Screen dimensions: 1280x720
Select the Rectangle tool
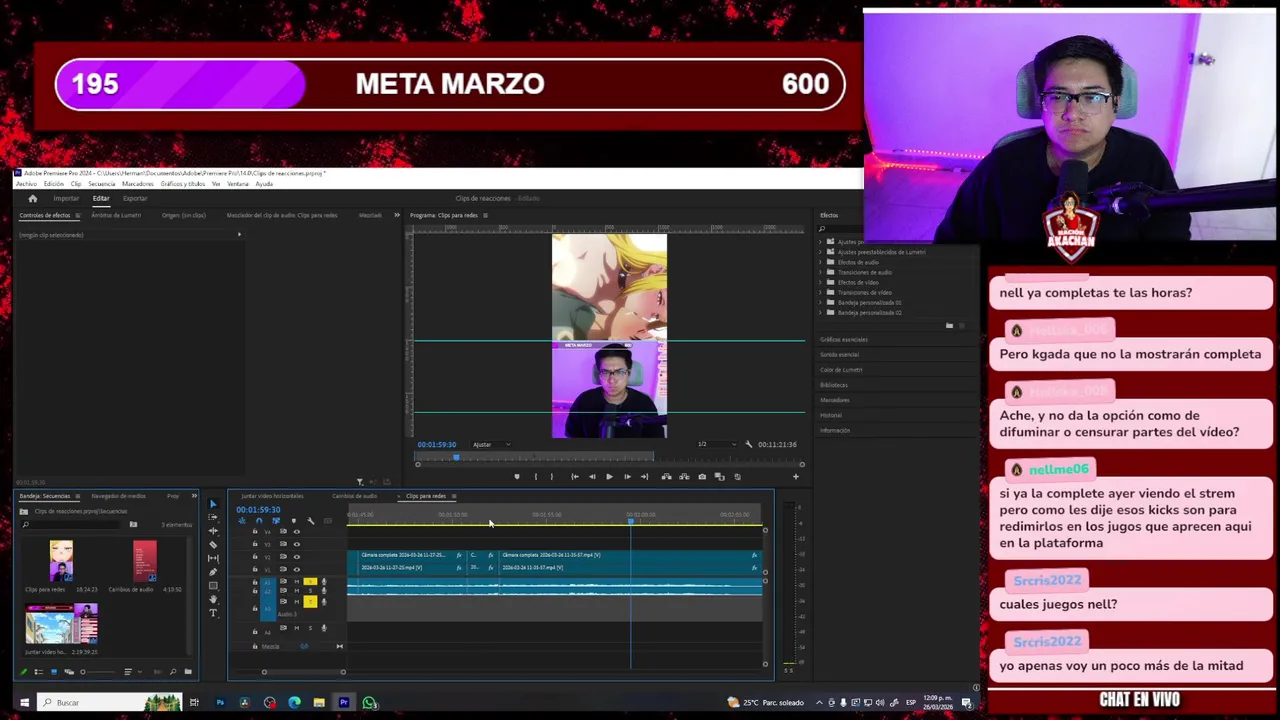click(213, 586)
